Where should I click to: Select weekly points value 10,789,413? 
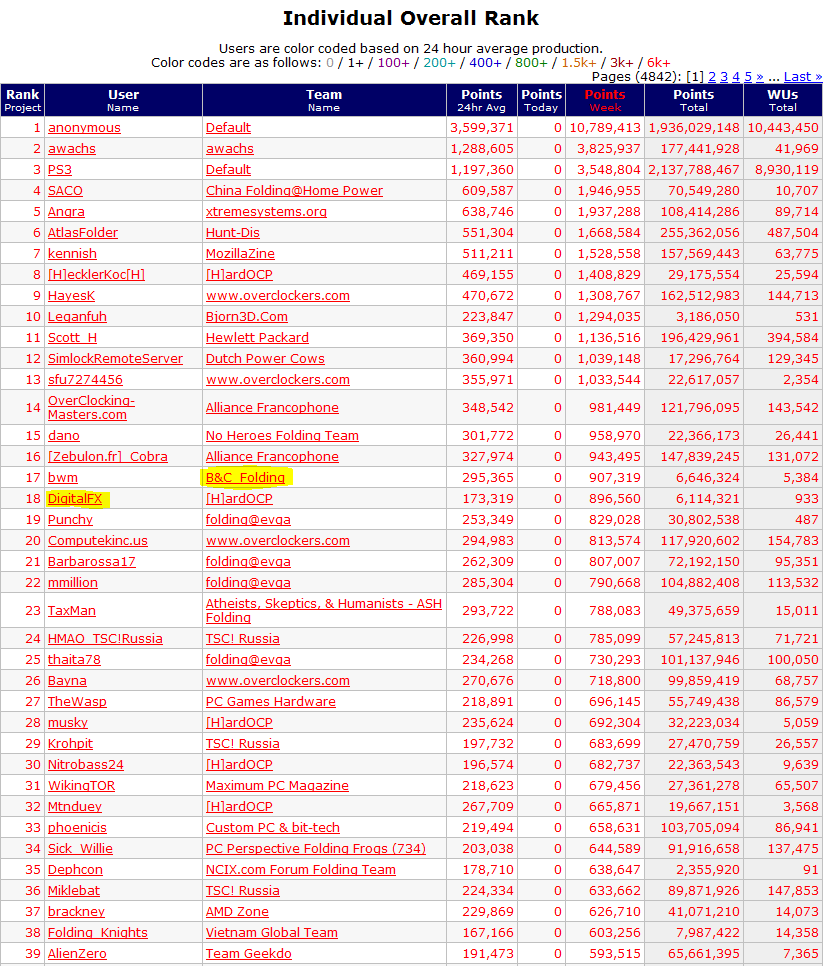(605, 128)
